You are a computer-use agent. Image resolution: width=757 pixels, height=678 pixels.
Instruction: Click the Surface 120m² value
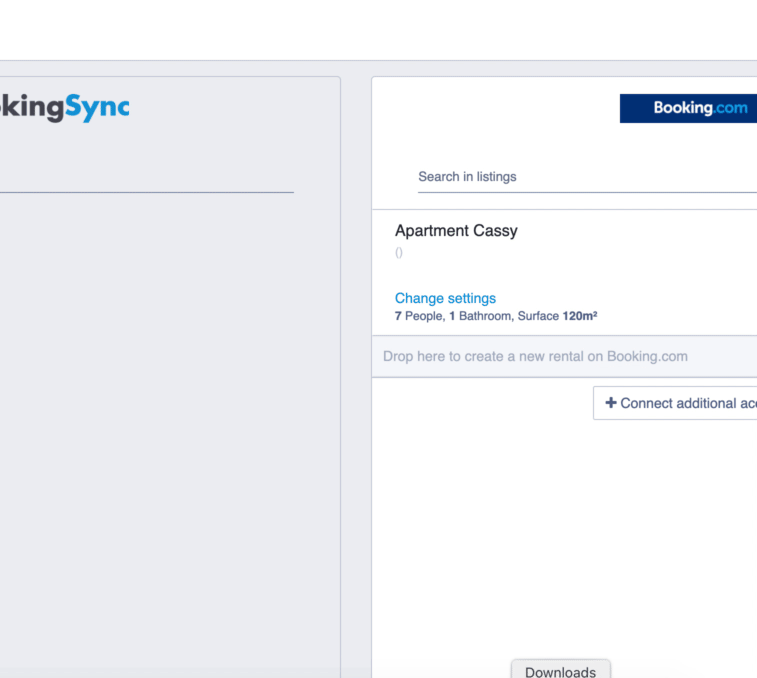coord(557,316)
